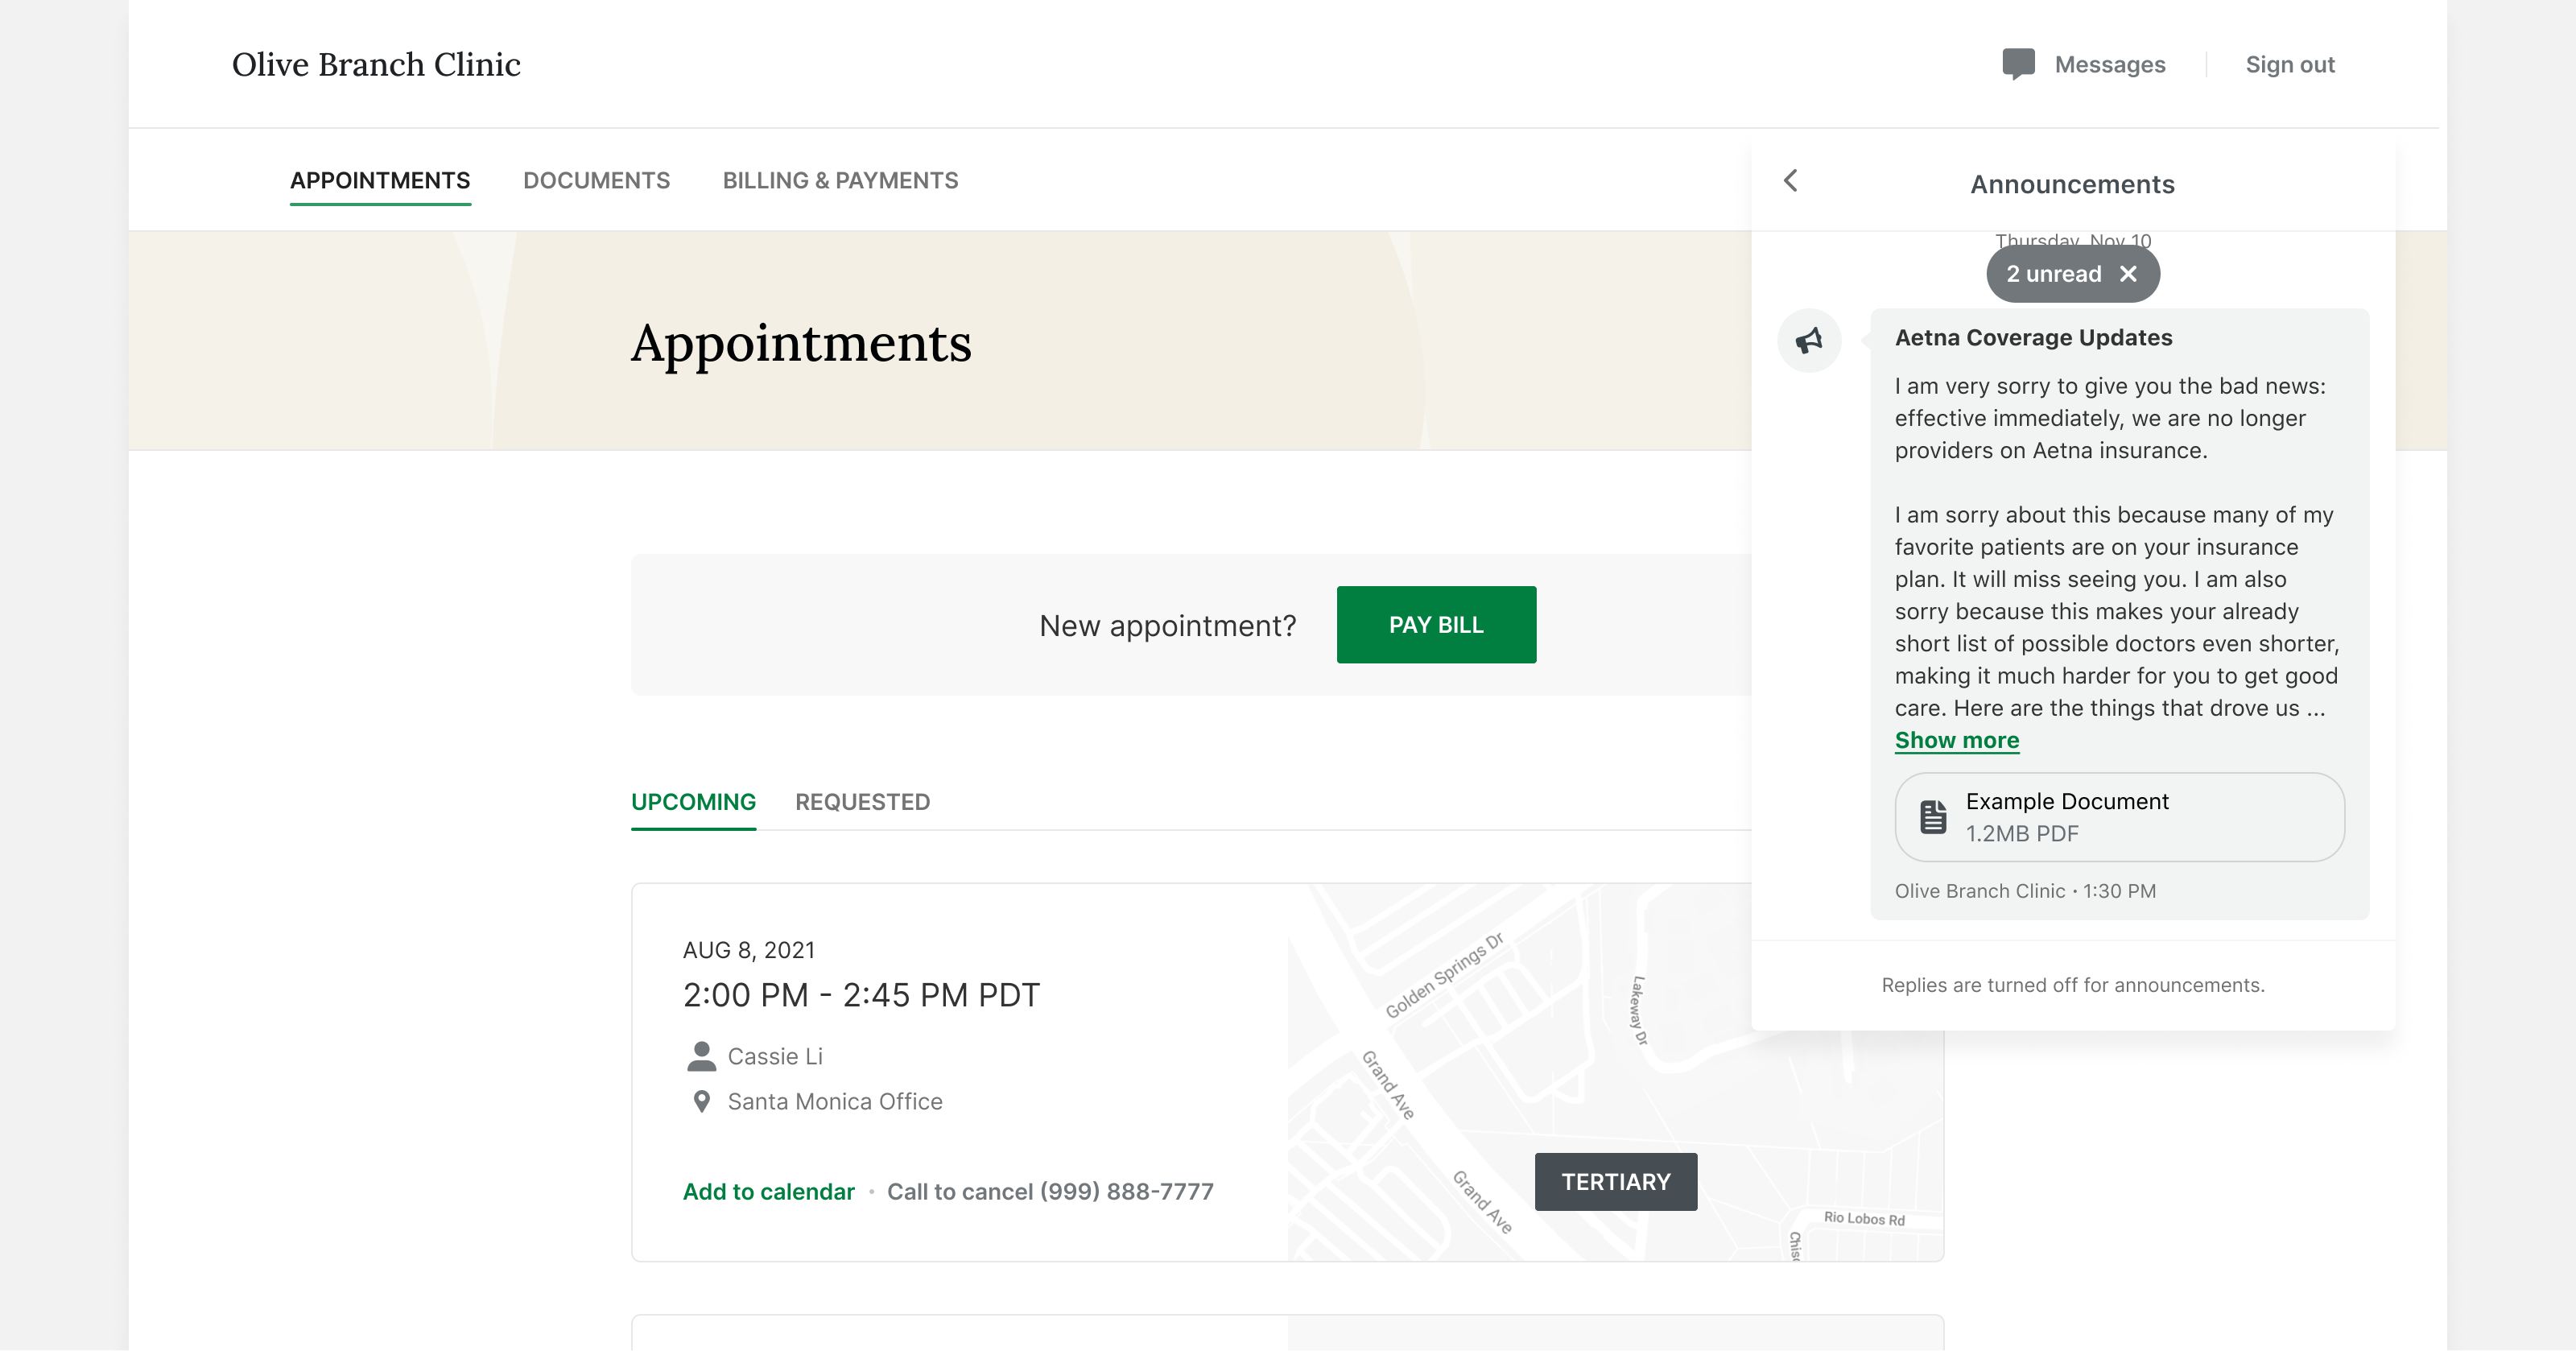Switch to Billing & Payments tab

(x=840, y=181)
